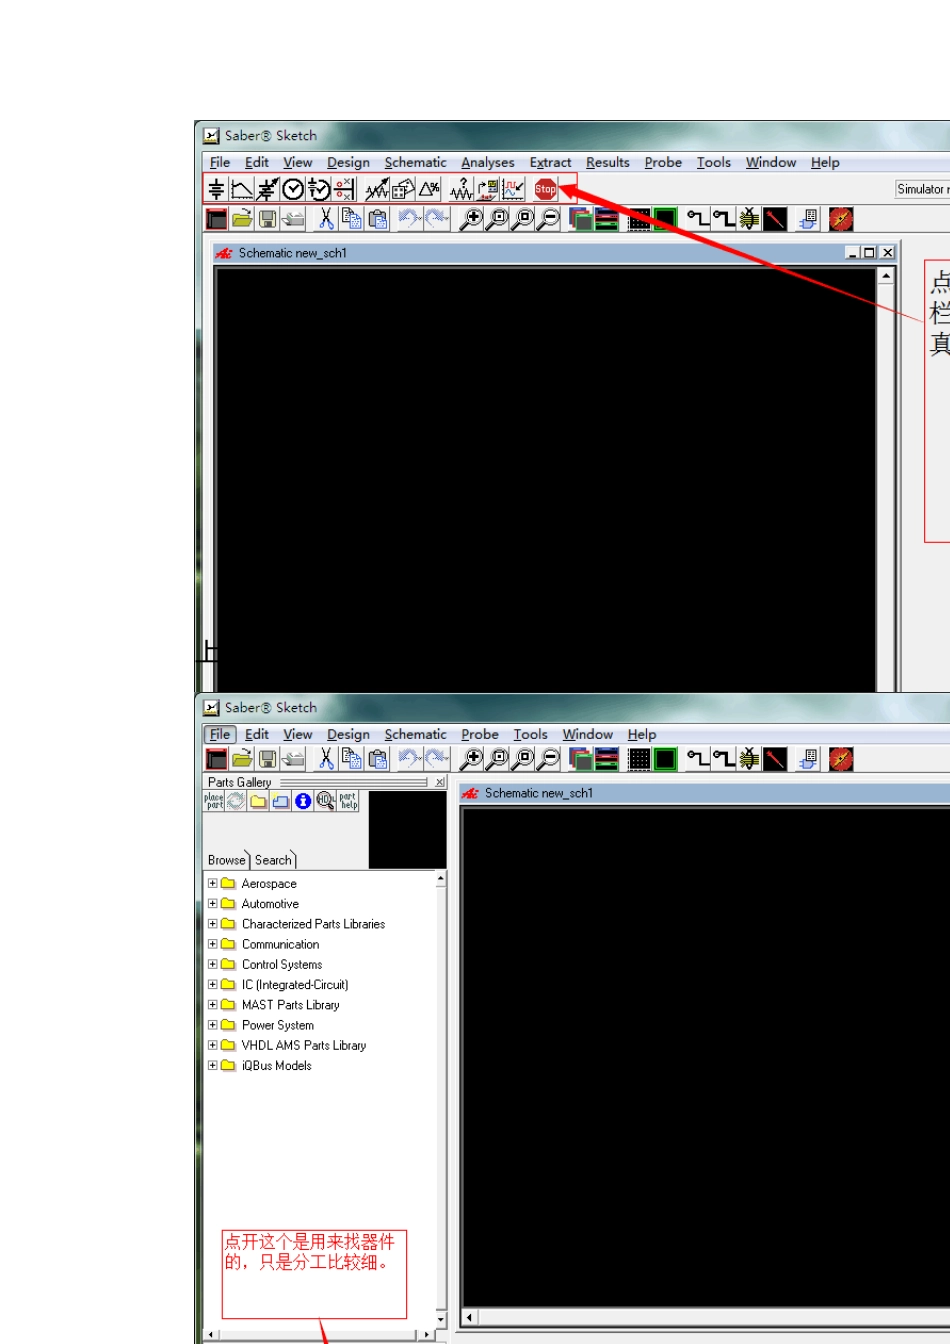
Task: Switch to the Search tab in Parts Gallery
Action: point(274,860)
